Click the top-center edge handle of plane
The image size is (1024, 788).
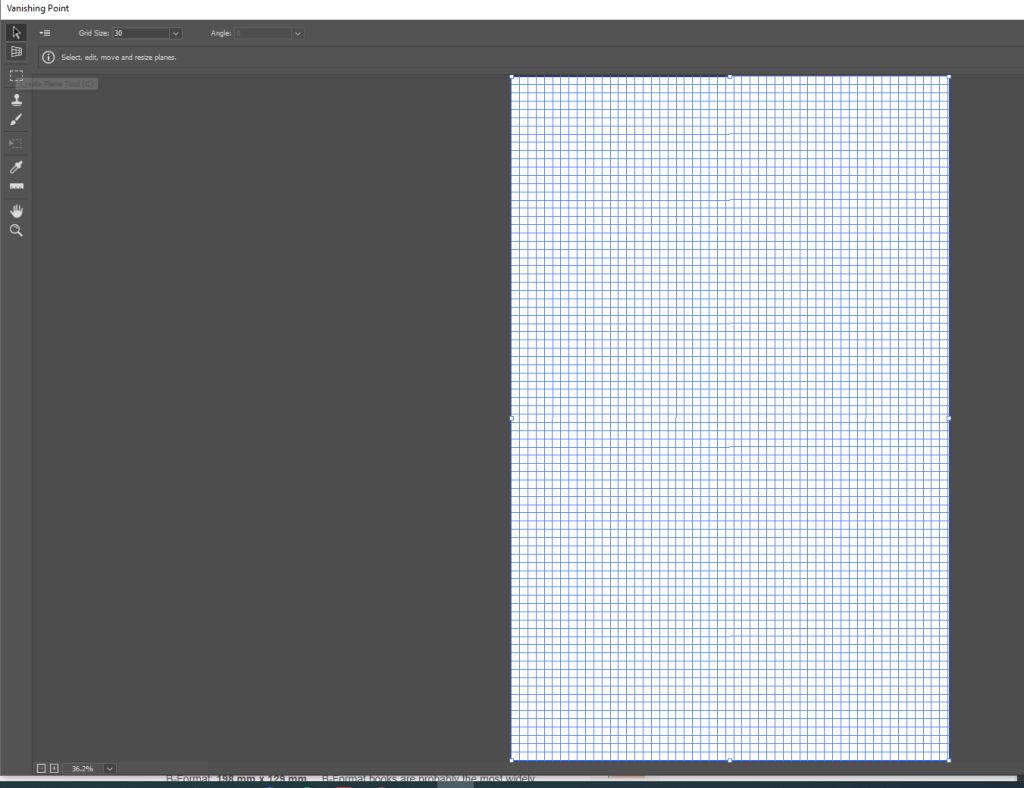730,76
